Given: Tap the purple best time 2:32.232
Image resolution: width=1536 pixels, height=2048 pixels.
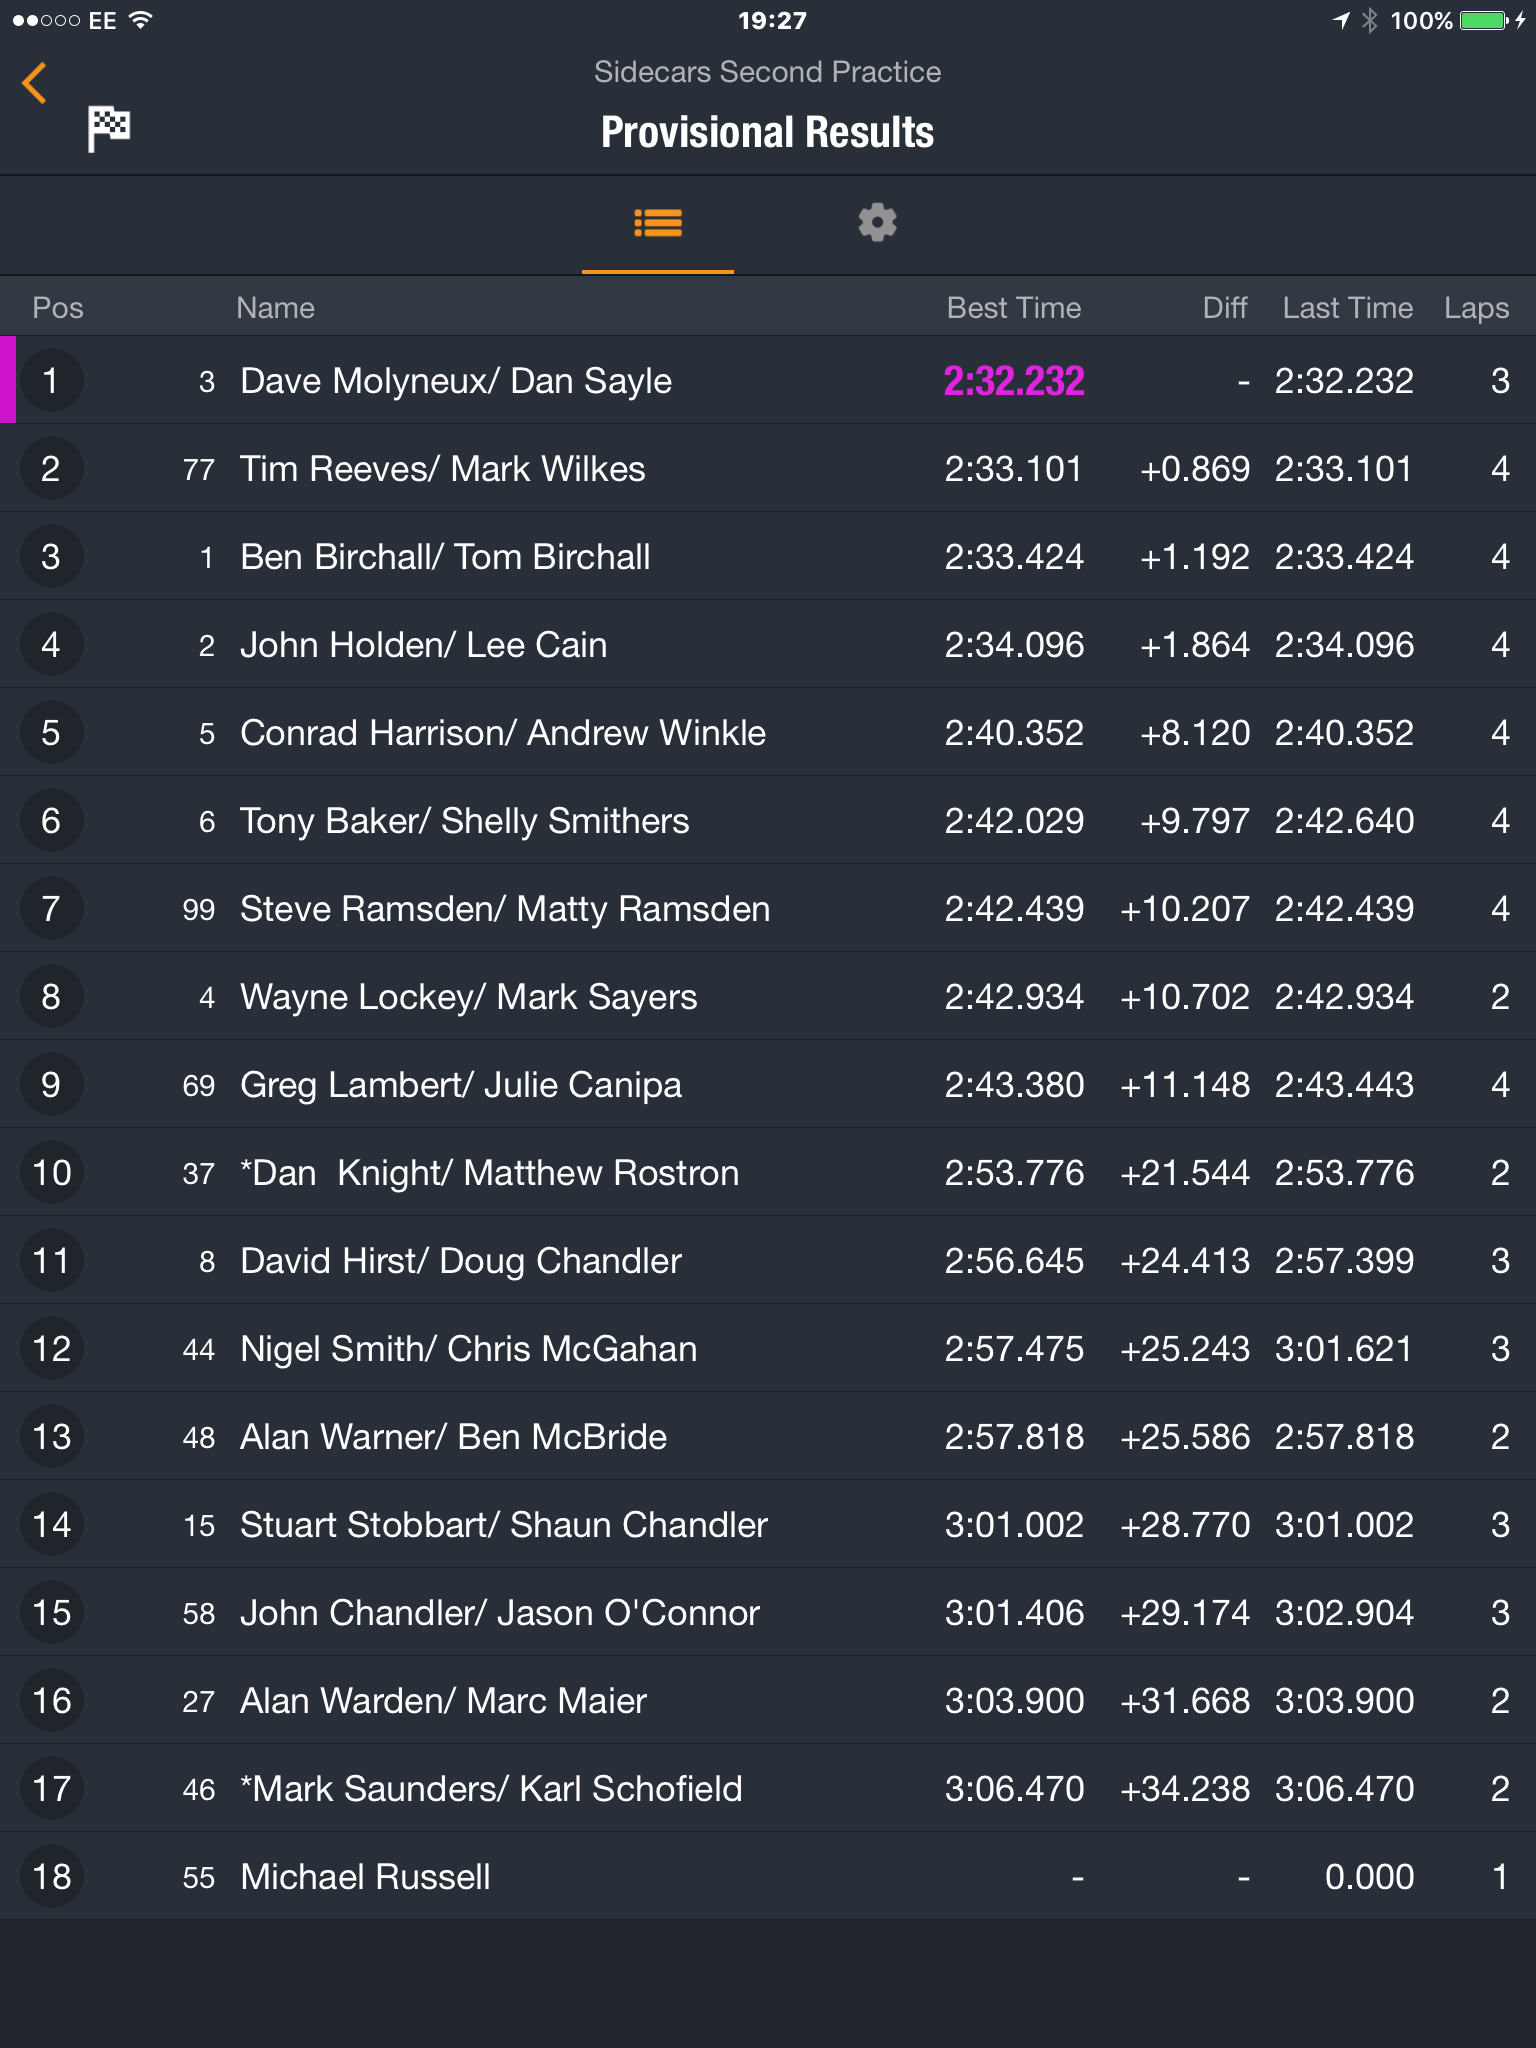Looking at the screenshot, I should tap(1014, 381).
